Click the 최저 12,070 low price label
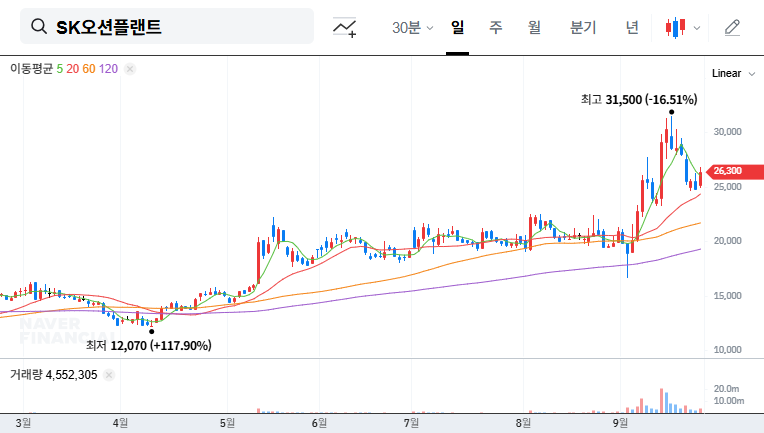Screen dimensions: 764x433 click(149, 346)
